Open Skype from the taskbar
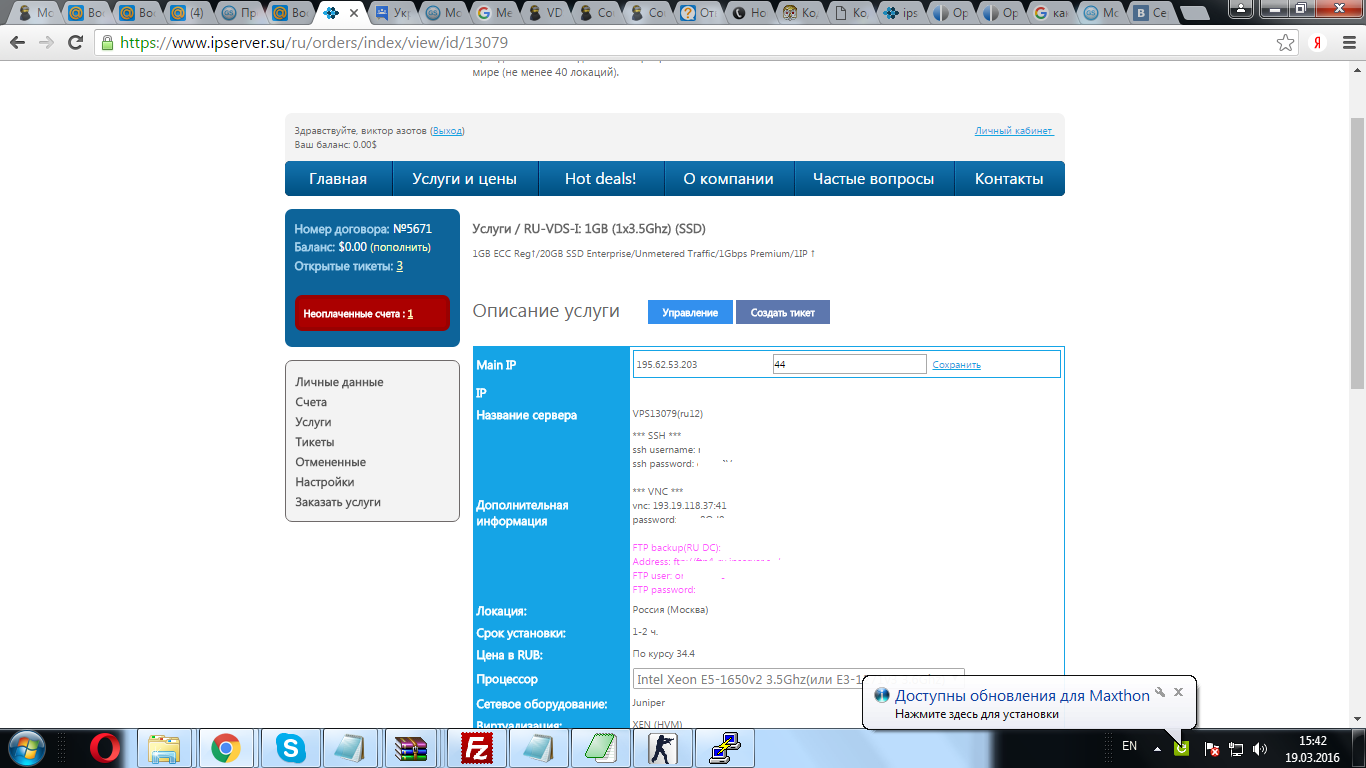The image size is (1366, 768). (291, 748)
